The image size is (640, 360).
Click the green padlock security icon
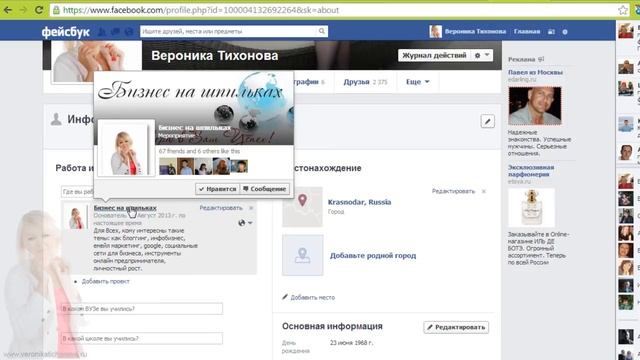click(x=56, y=10)
